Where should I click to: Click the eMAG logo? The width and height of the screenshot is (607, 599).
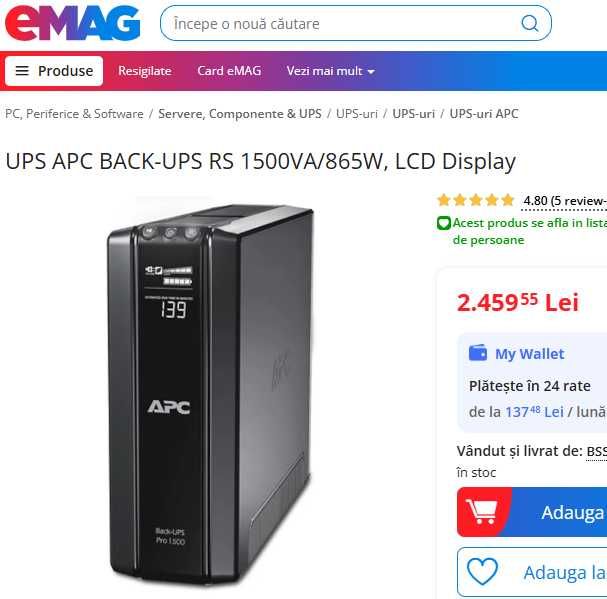click(x=72, y=24)
